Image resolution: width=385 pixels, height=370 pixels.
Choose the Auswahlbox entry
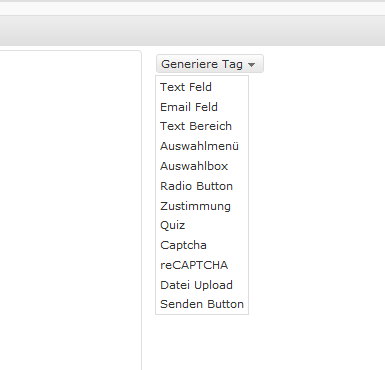coord(194,166)
